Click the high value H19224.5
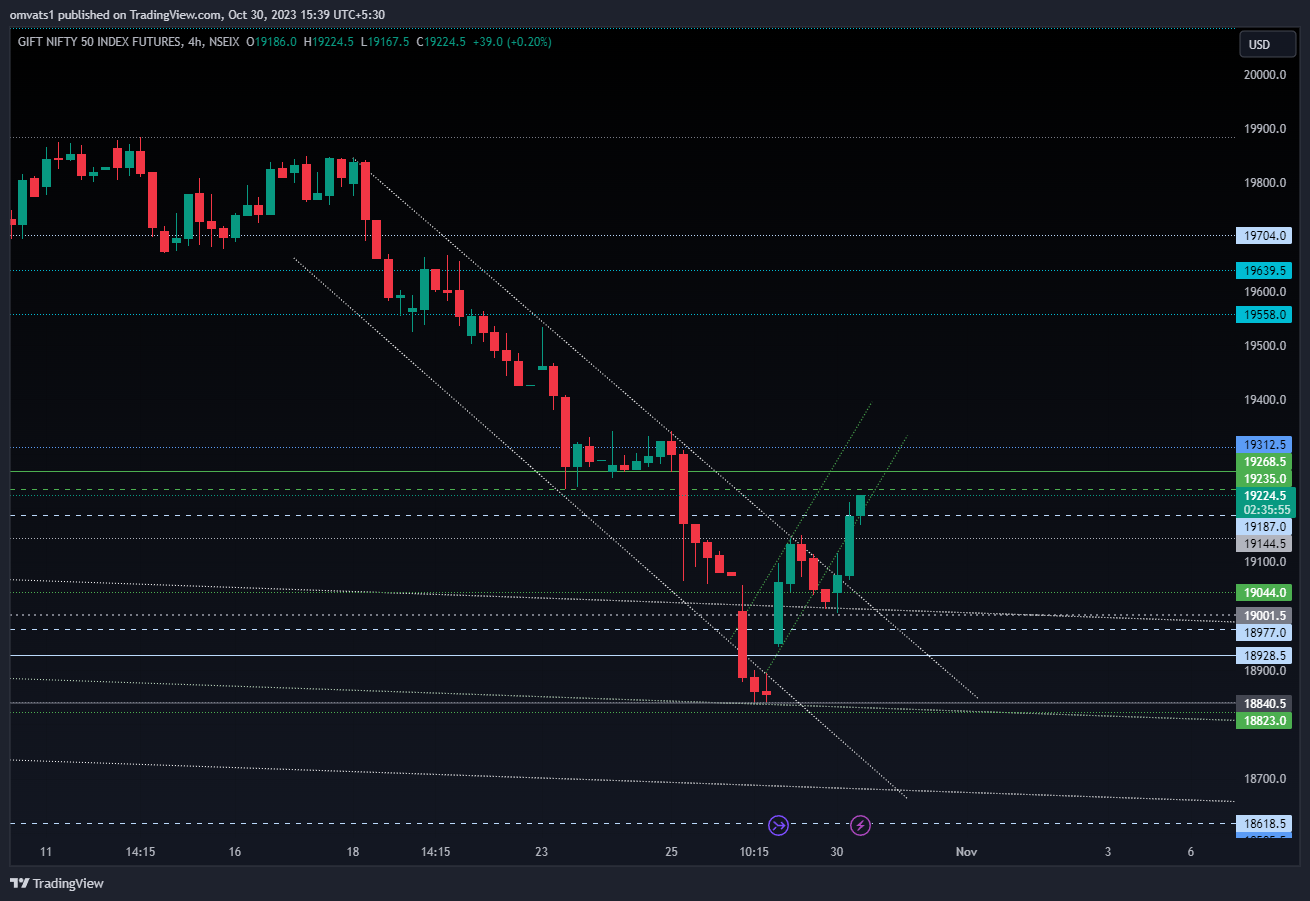The height and width of the screenshot is (901, 1310). tap(329, 42)
